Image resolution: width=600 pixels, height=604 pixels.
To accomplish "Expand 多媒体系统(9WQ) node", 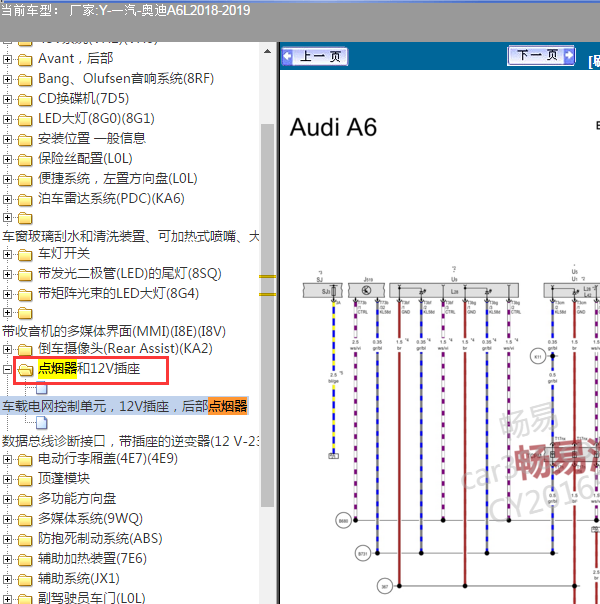I will click(x=7, y=520).
